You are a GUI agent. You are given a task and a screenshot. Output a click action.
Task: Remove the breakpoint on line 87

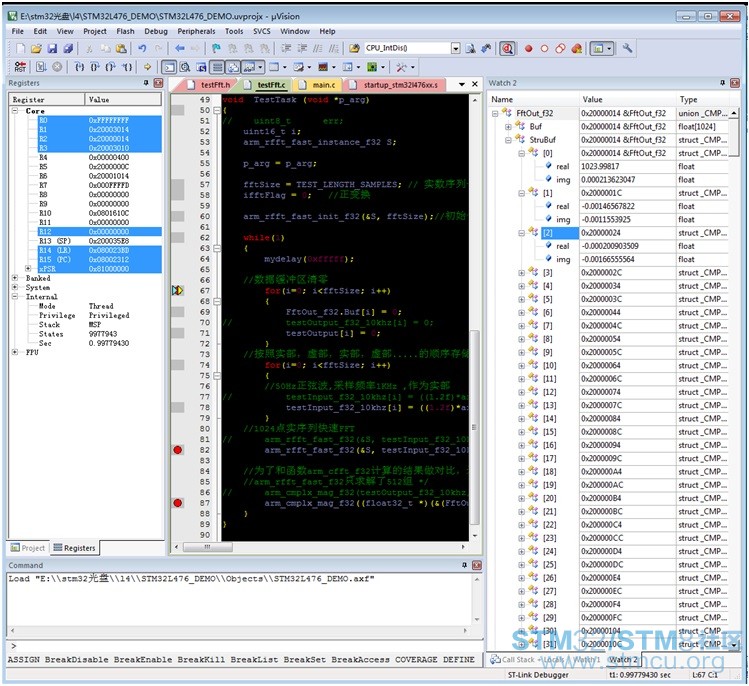178,503
